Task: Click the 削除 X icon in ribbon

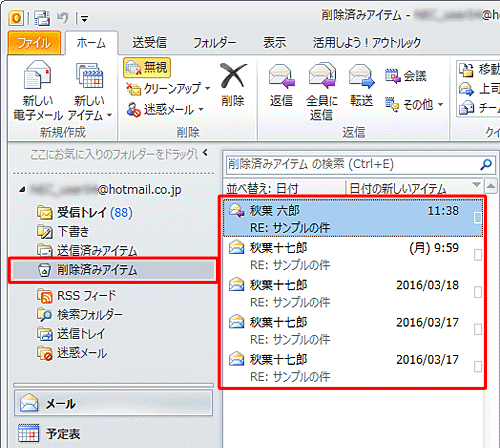Action: [x=233, y=75]
